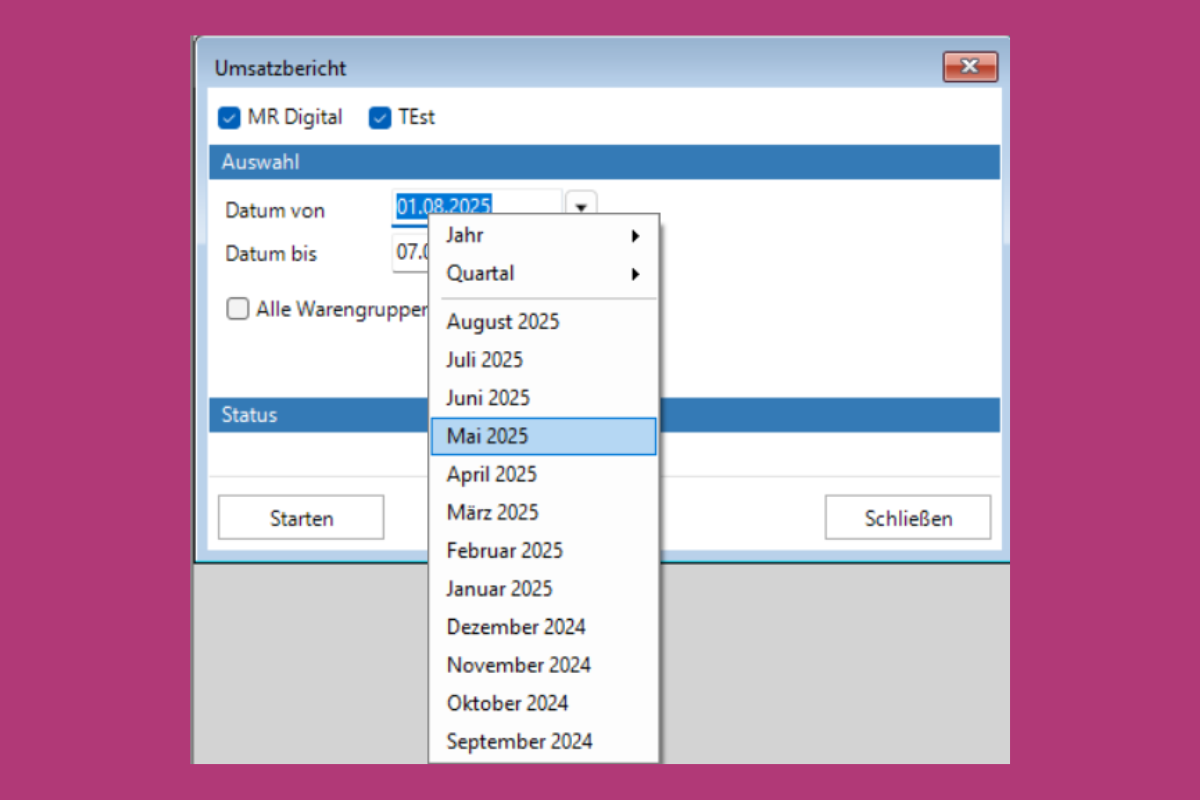Expand the Jahr submenu
Image resolution: width=1200 pixels, height=800 pixels.
pyautogui.click(x=543, y=236)
